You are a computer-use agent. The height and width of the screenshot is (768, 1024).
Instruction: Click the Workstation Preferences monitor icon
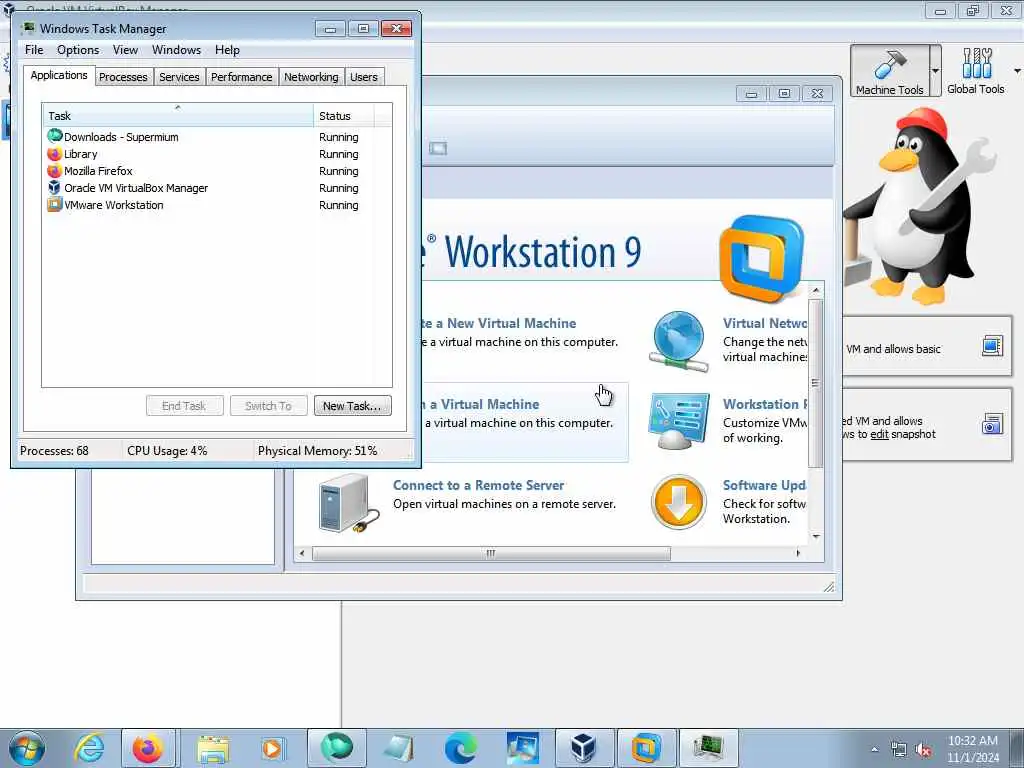[679, 421]
